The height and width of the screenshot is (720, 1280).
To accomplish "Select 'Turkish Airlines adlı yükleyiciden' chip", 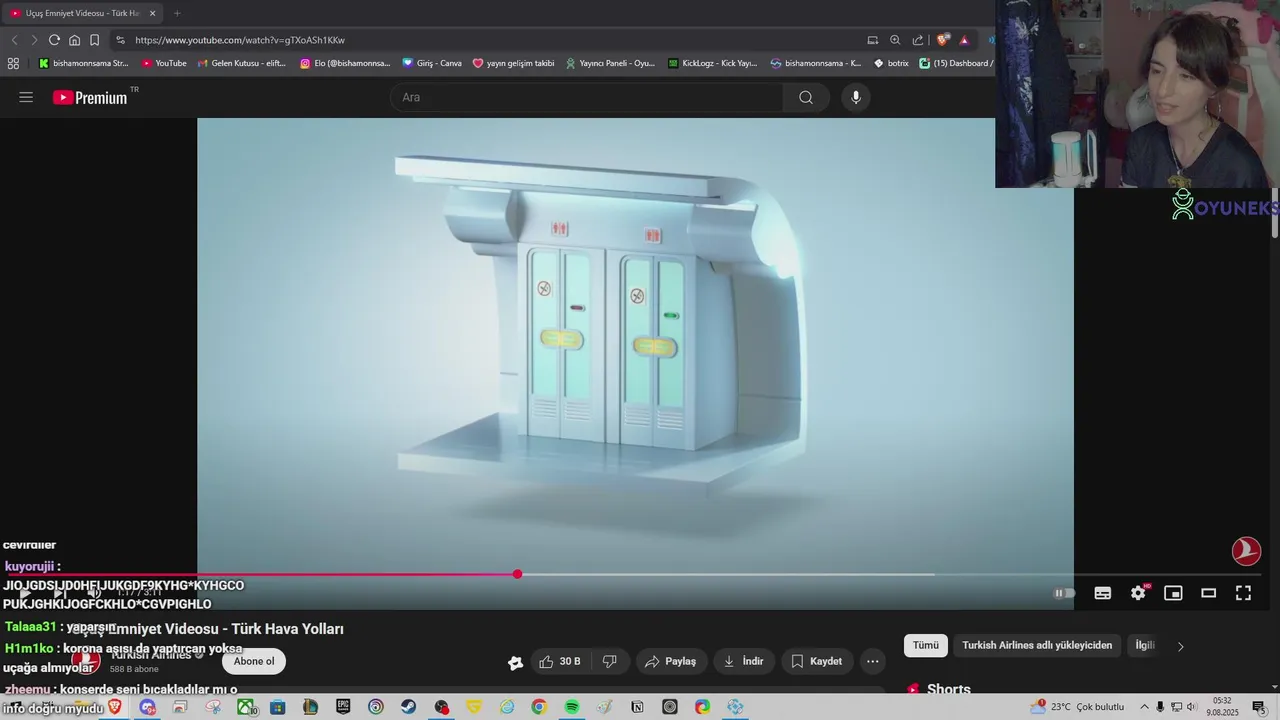I will (1037, 645).
